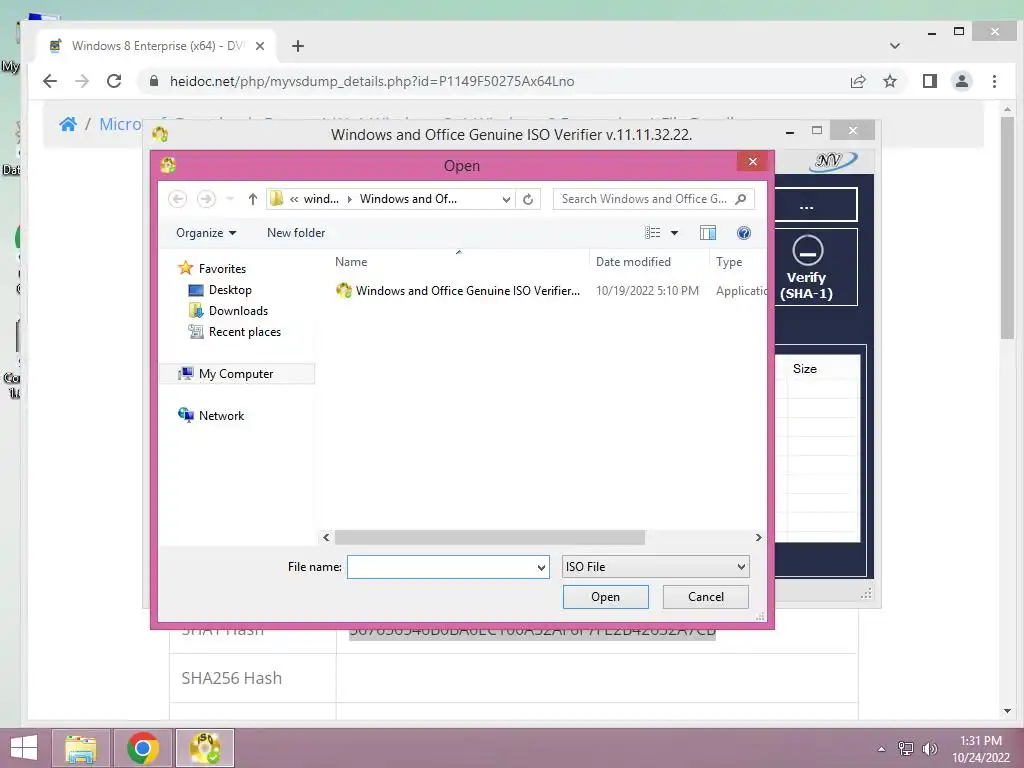Image resolution: width=1024 pixels, height=768 pixels.
Task: Click the browse '...' button in Verifier window
Action: (x=807, y=205)
